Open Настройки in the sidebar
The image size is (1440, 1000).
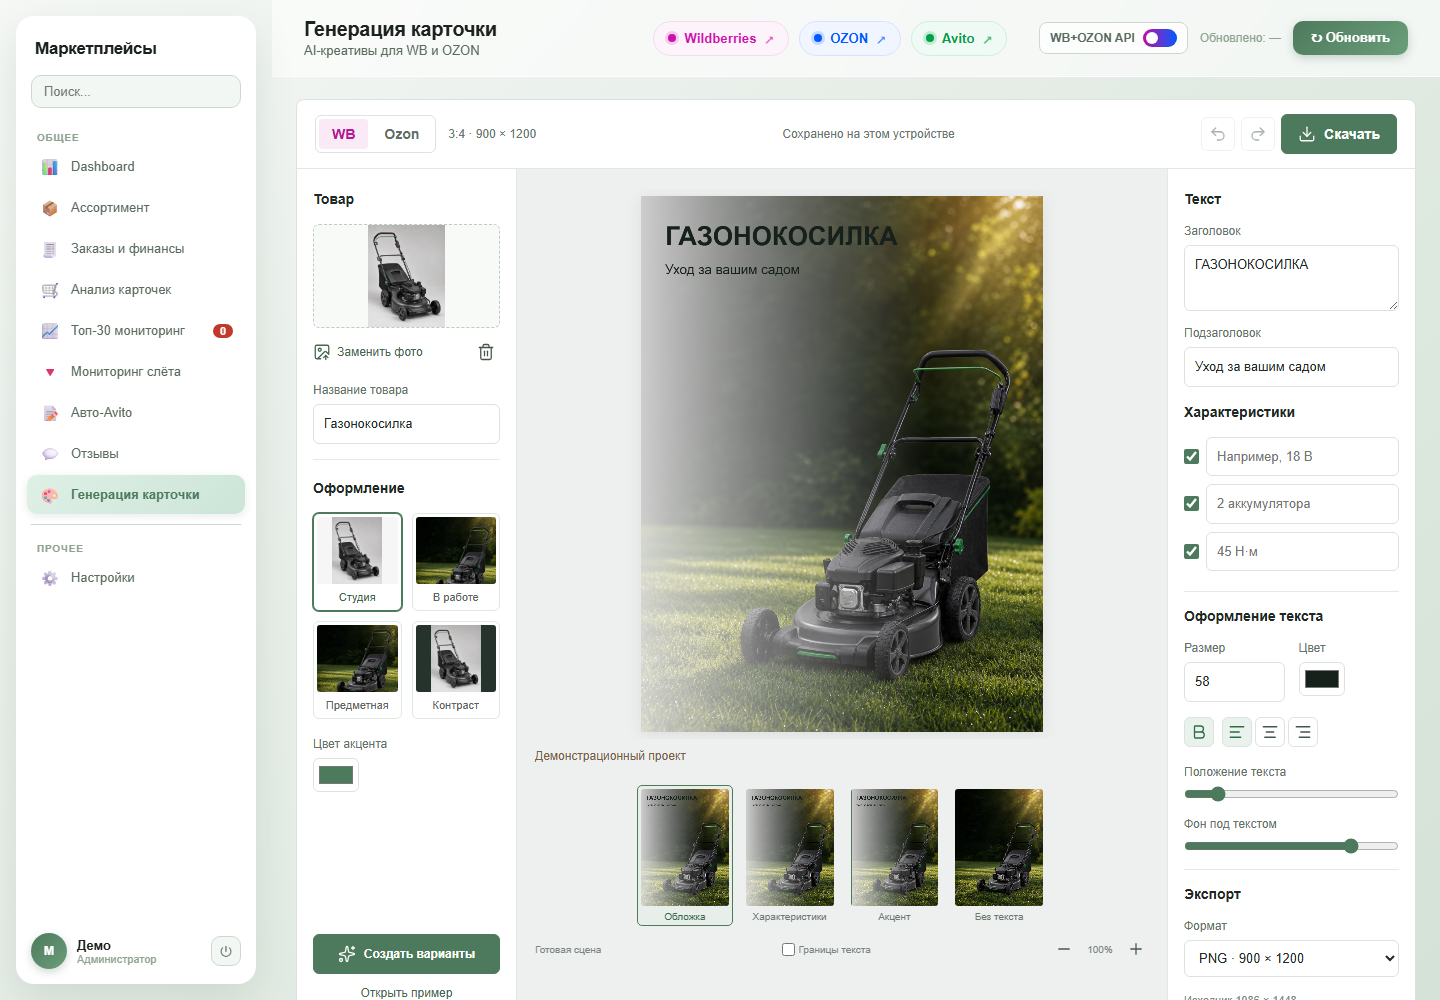[x=136, y=578]
